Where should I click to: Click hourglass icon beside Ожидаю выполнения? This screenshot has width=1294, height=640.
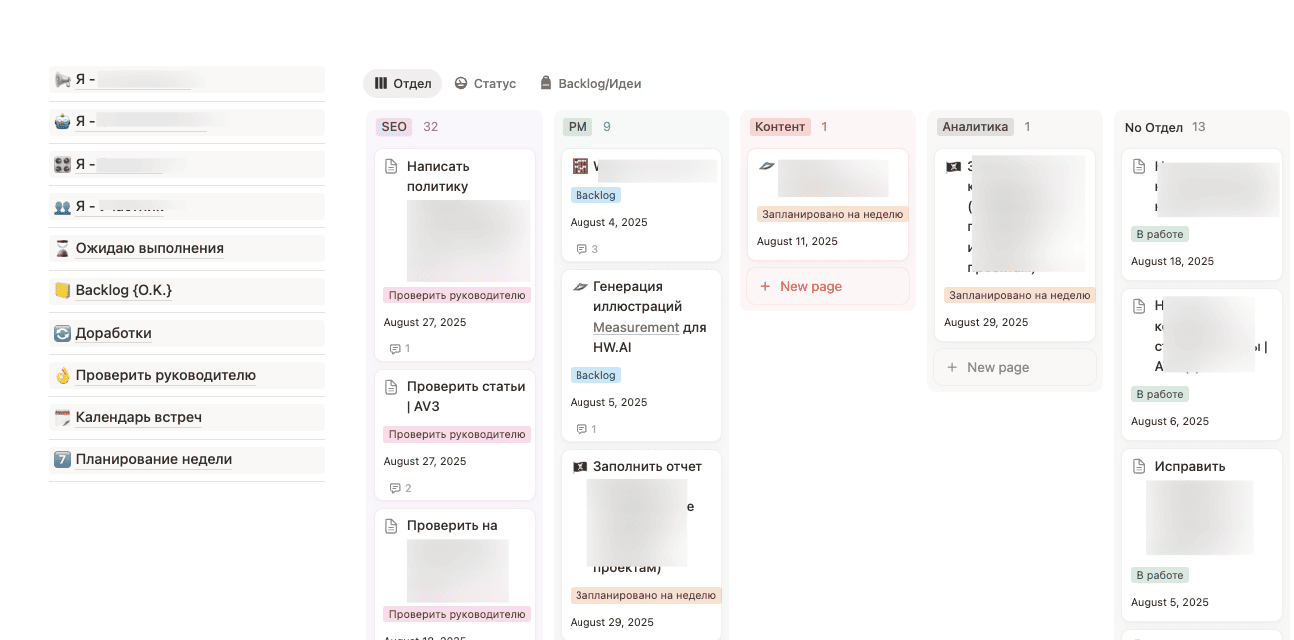(62, 248)
